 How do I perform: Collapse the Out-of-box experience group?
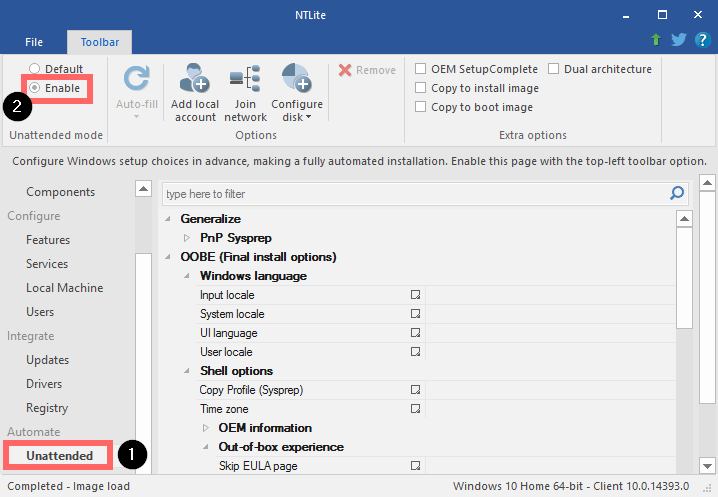[x=206, y=447]
